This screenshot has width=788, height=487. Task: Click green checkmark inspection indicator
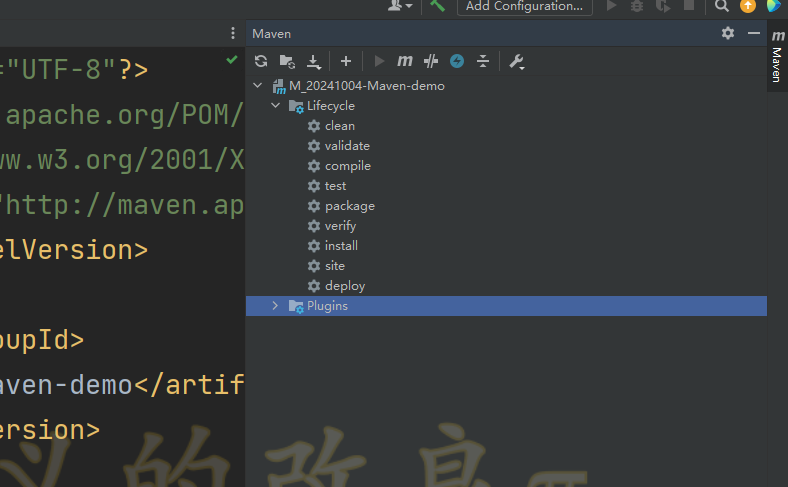[232, 60]
